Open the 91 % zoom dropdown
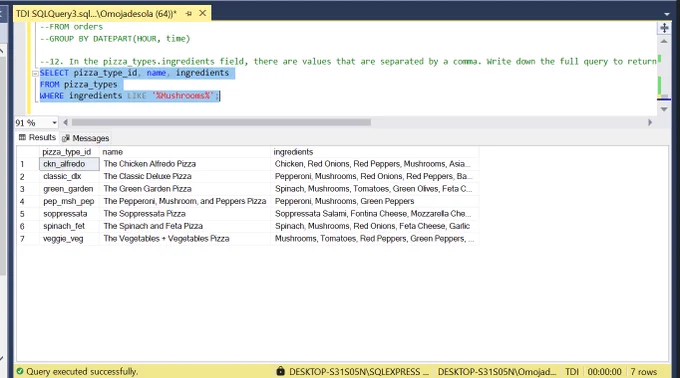680x378 pixels. point(54,123)
